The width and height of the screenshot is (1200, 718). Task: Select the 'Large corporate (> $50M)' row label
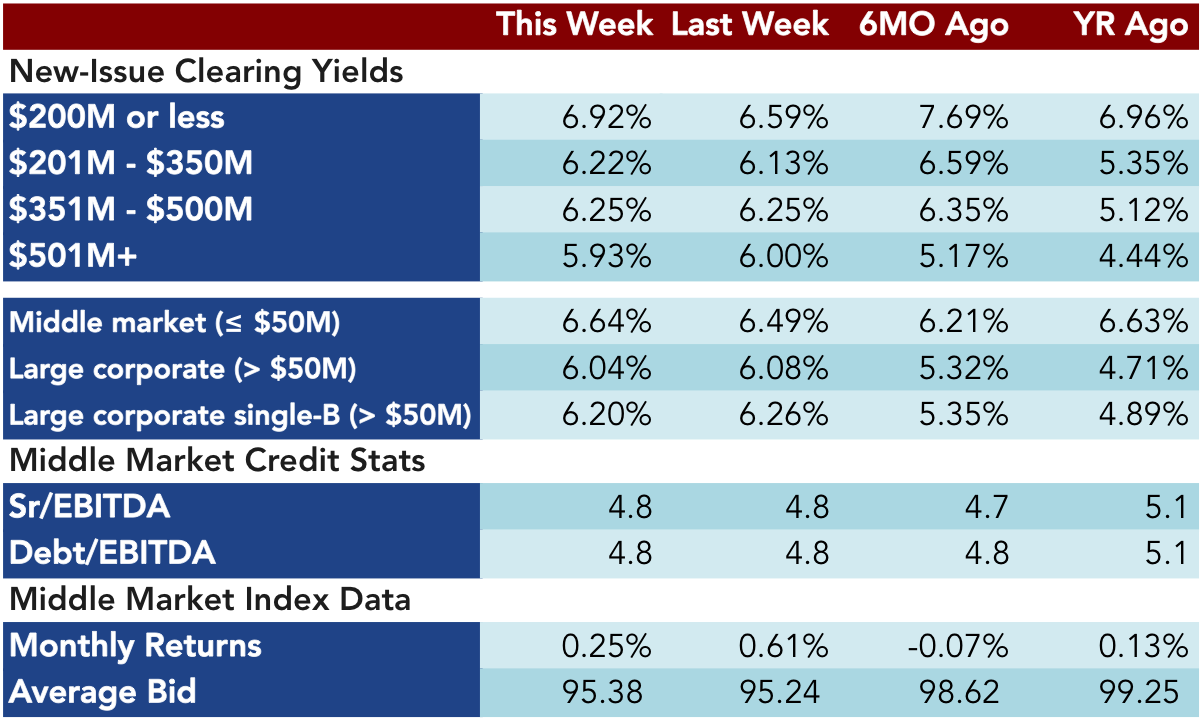183,369
